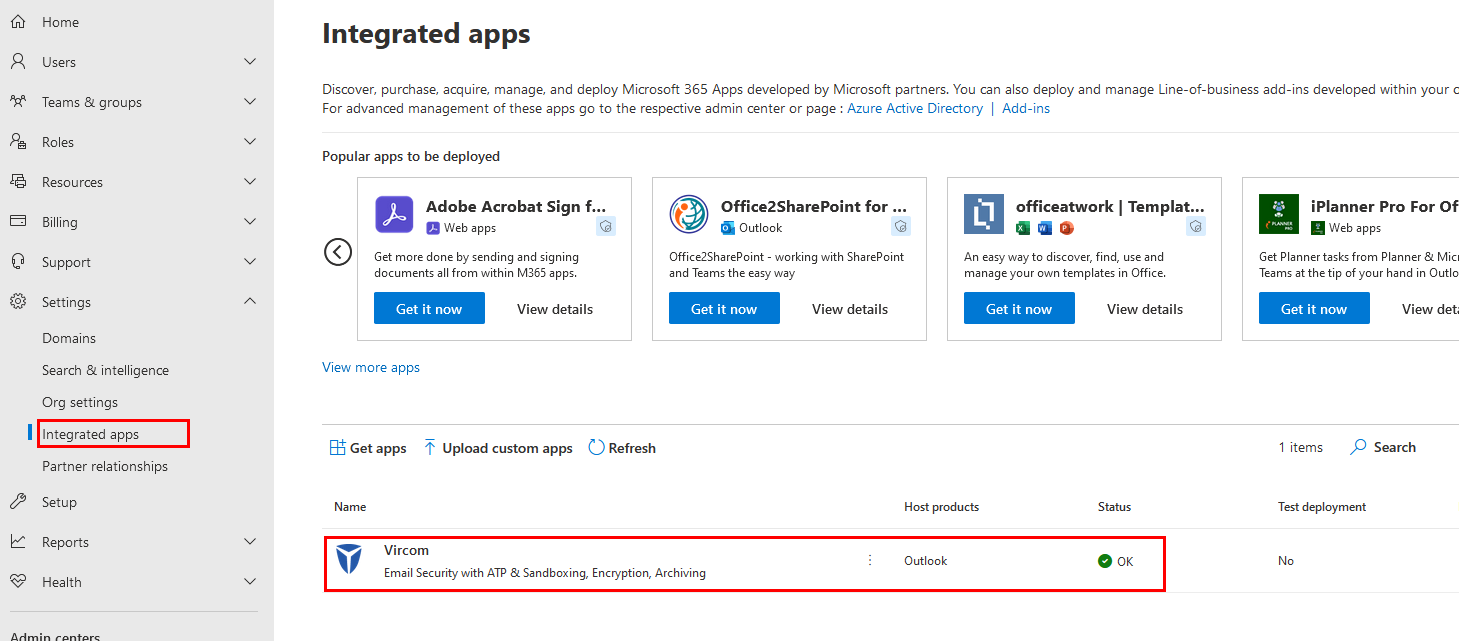Click the Support headset icon
1459x641 pixels.
pos(18,262)
